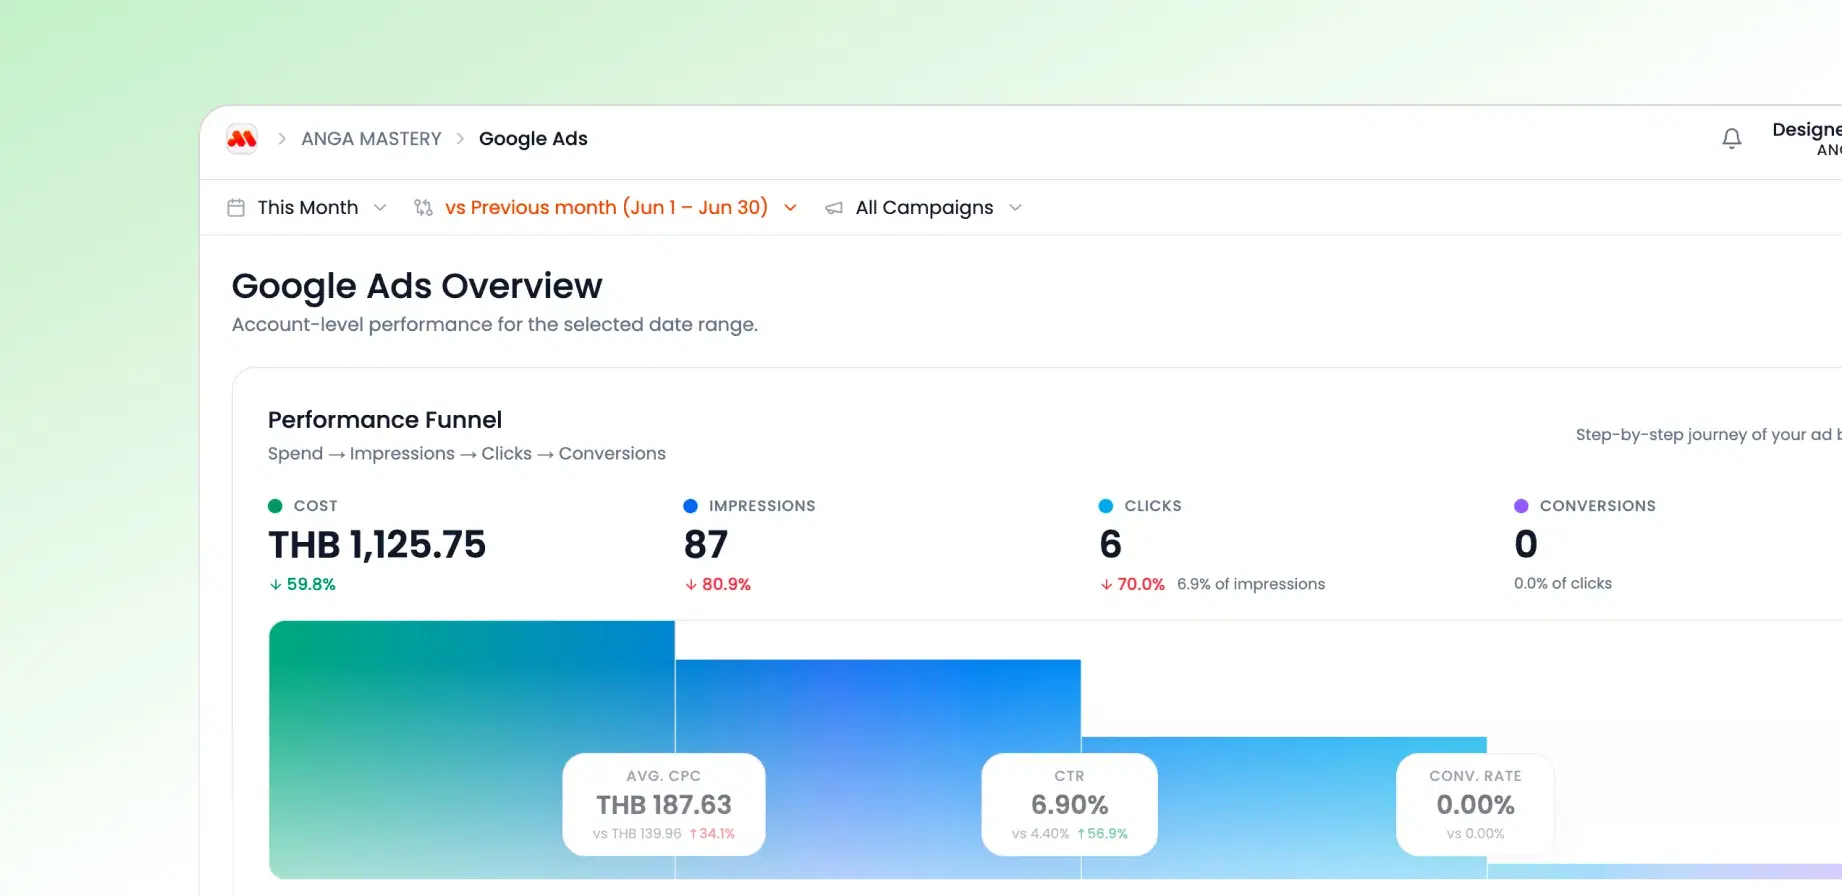Click the Account-level performance description
This screenshot has width=1842, height=896.
[495, 325]
